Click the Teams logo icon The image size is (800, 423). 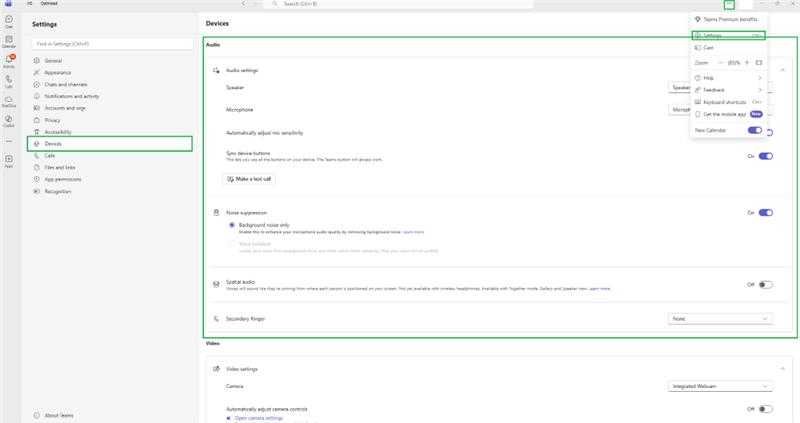8,4
